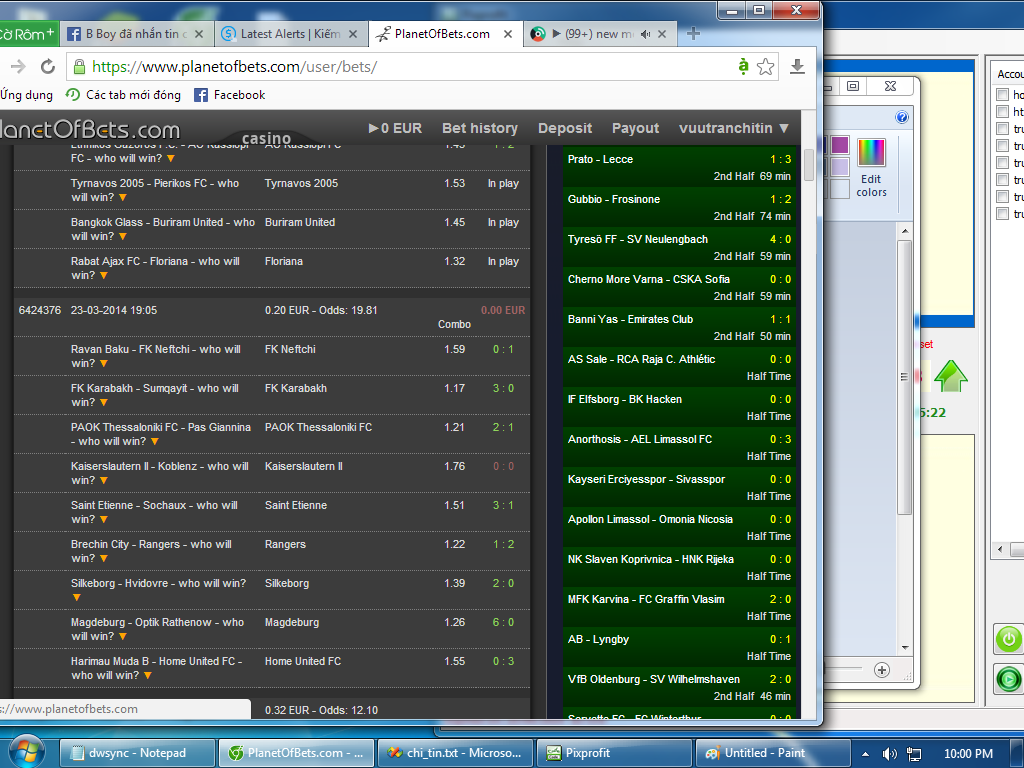Click the green power button in background app

(1008, 639)
